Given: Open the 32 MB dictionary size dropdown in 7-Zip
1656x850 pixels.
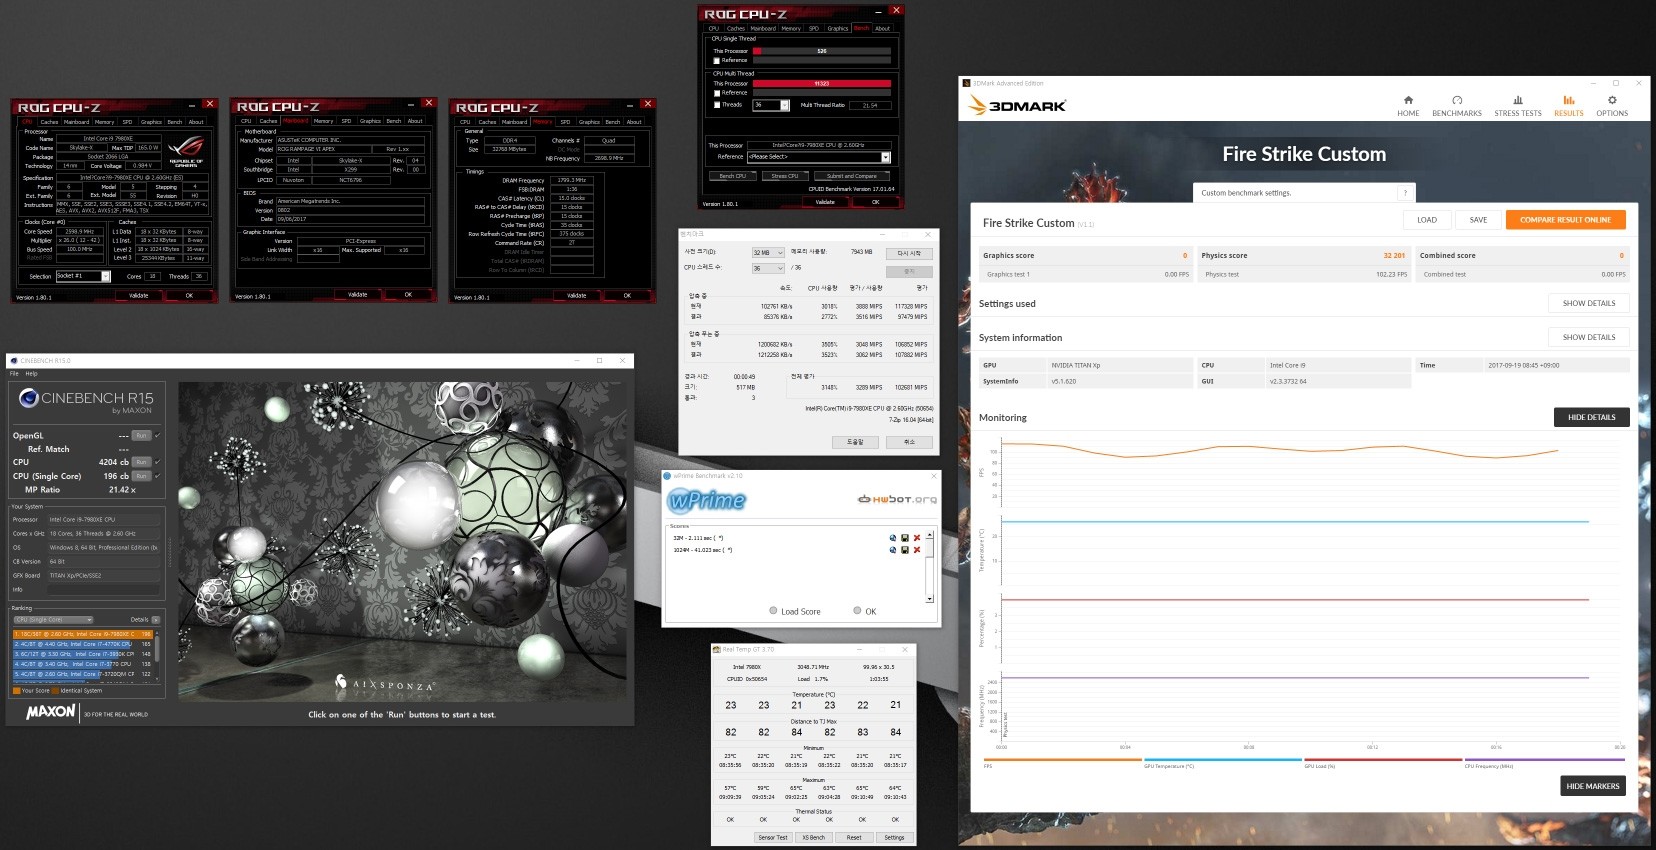Looking at the screenshot, I should coord(768,253).
